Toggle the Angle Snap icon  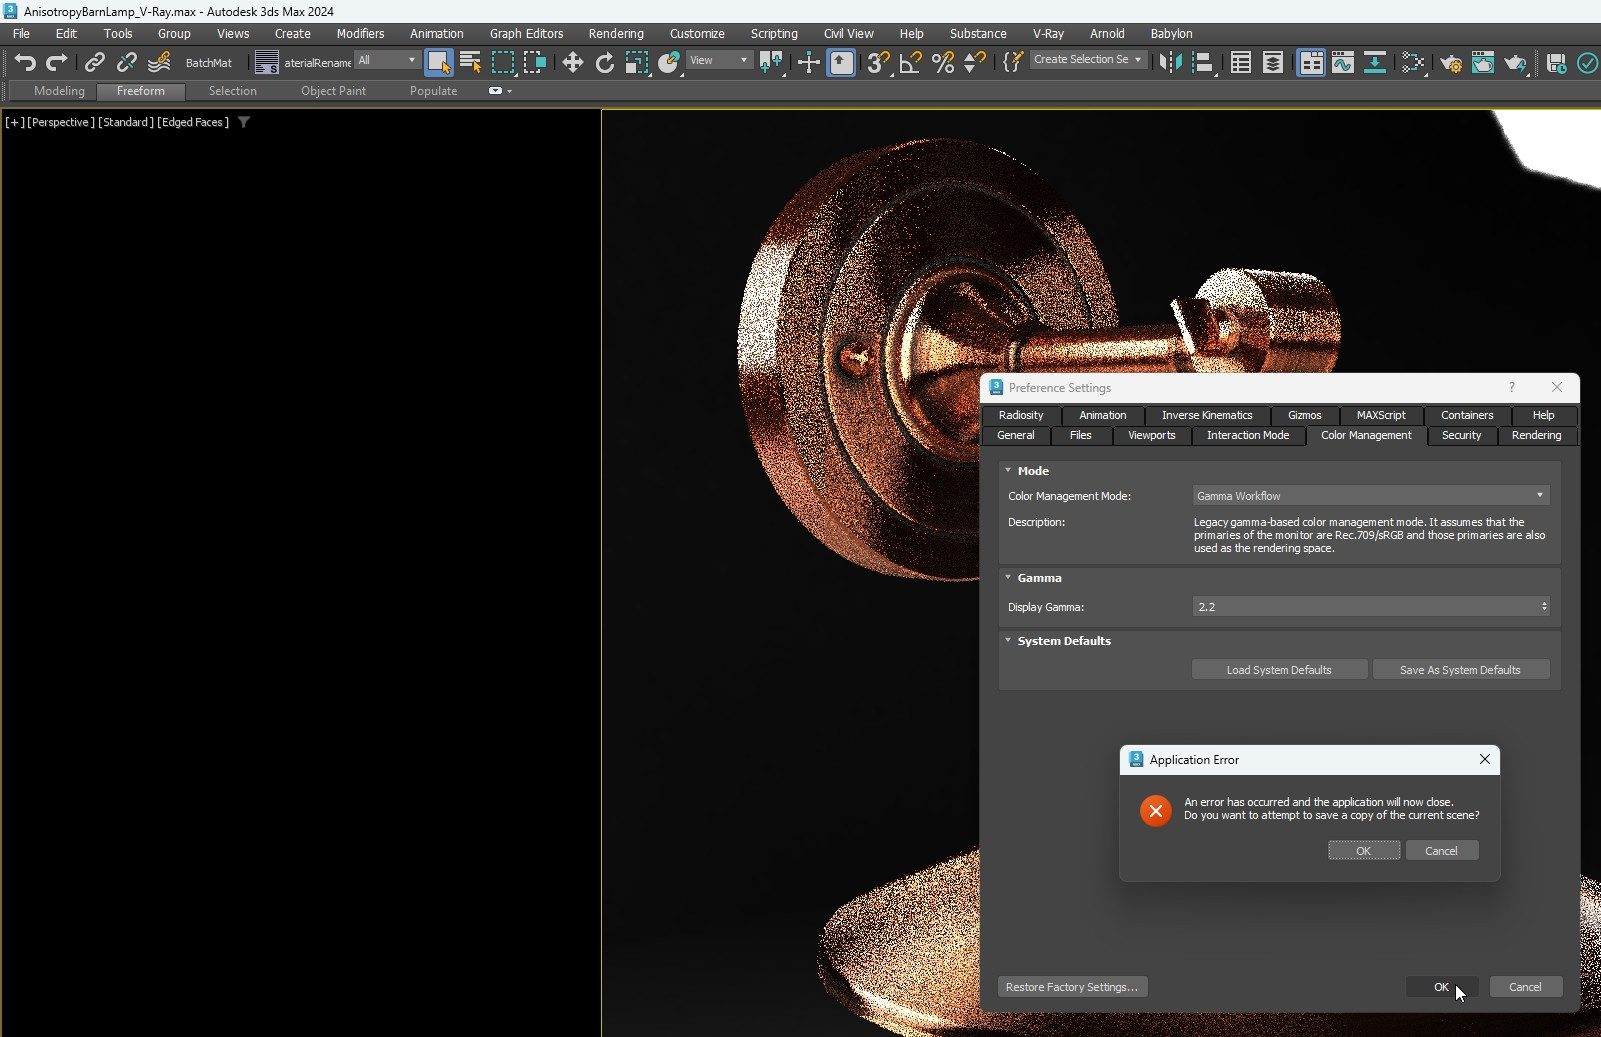point(910,62)
